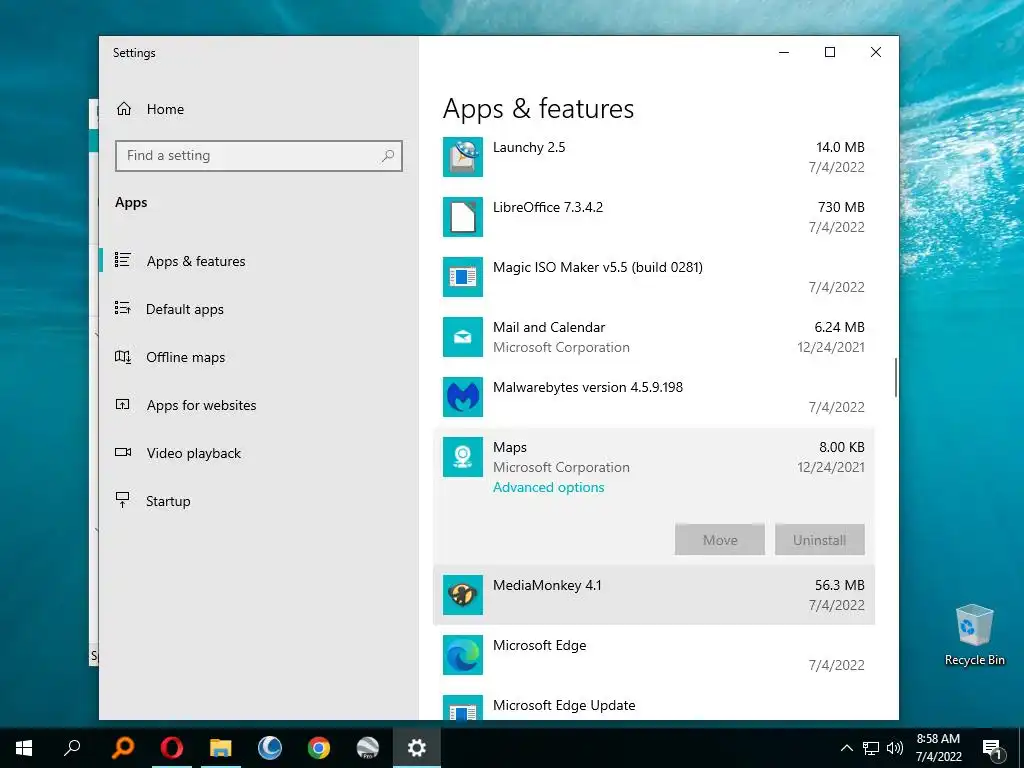Screen dimensions: 1024x768
Task: Click the Apps & features list icon
Action: (123, 260)
